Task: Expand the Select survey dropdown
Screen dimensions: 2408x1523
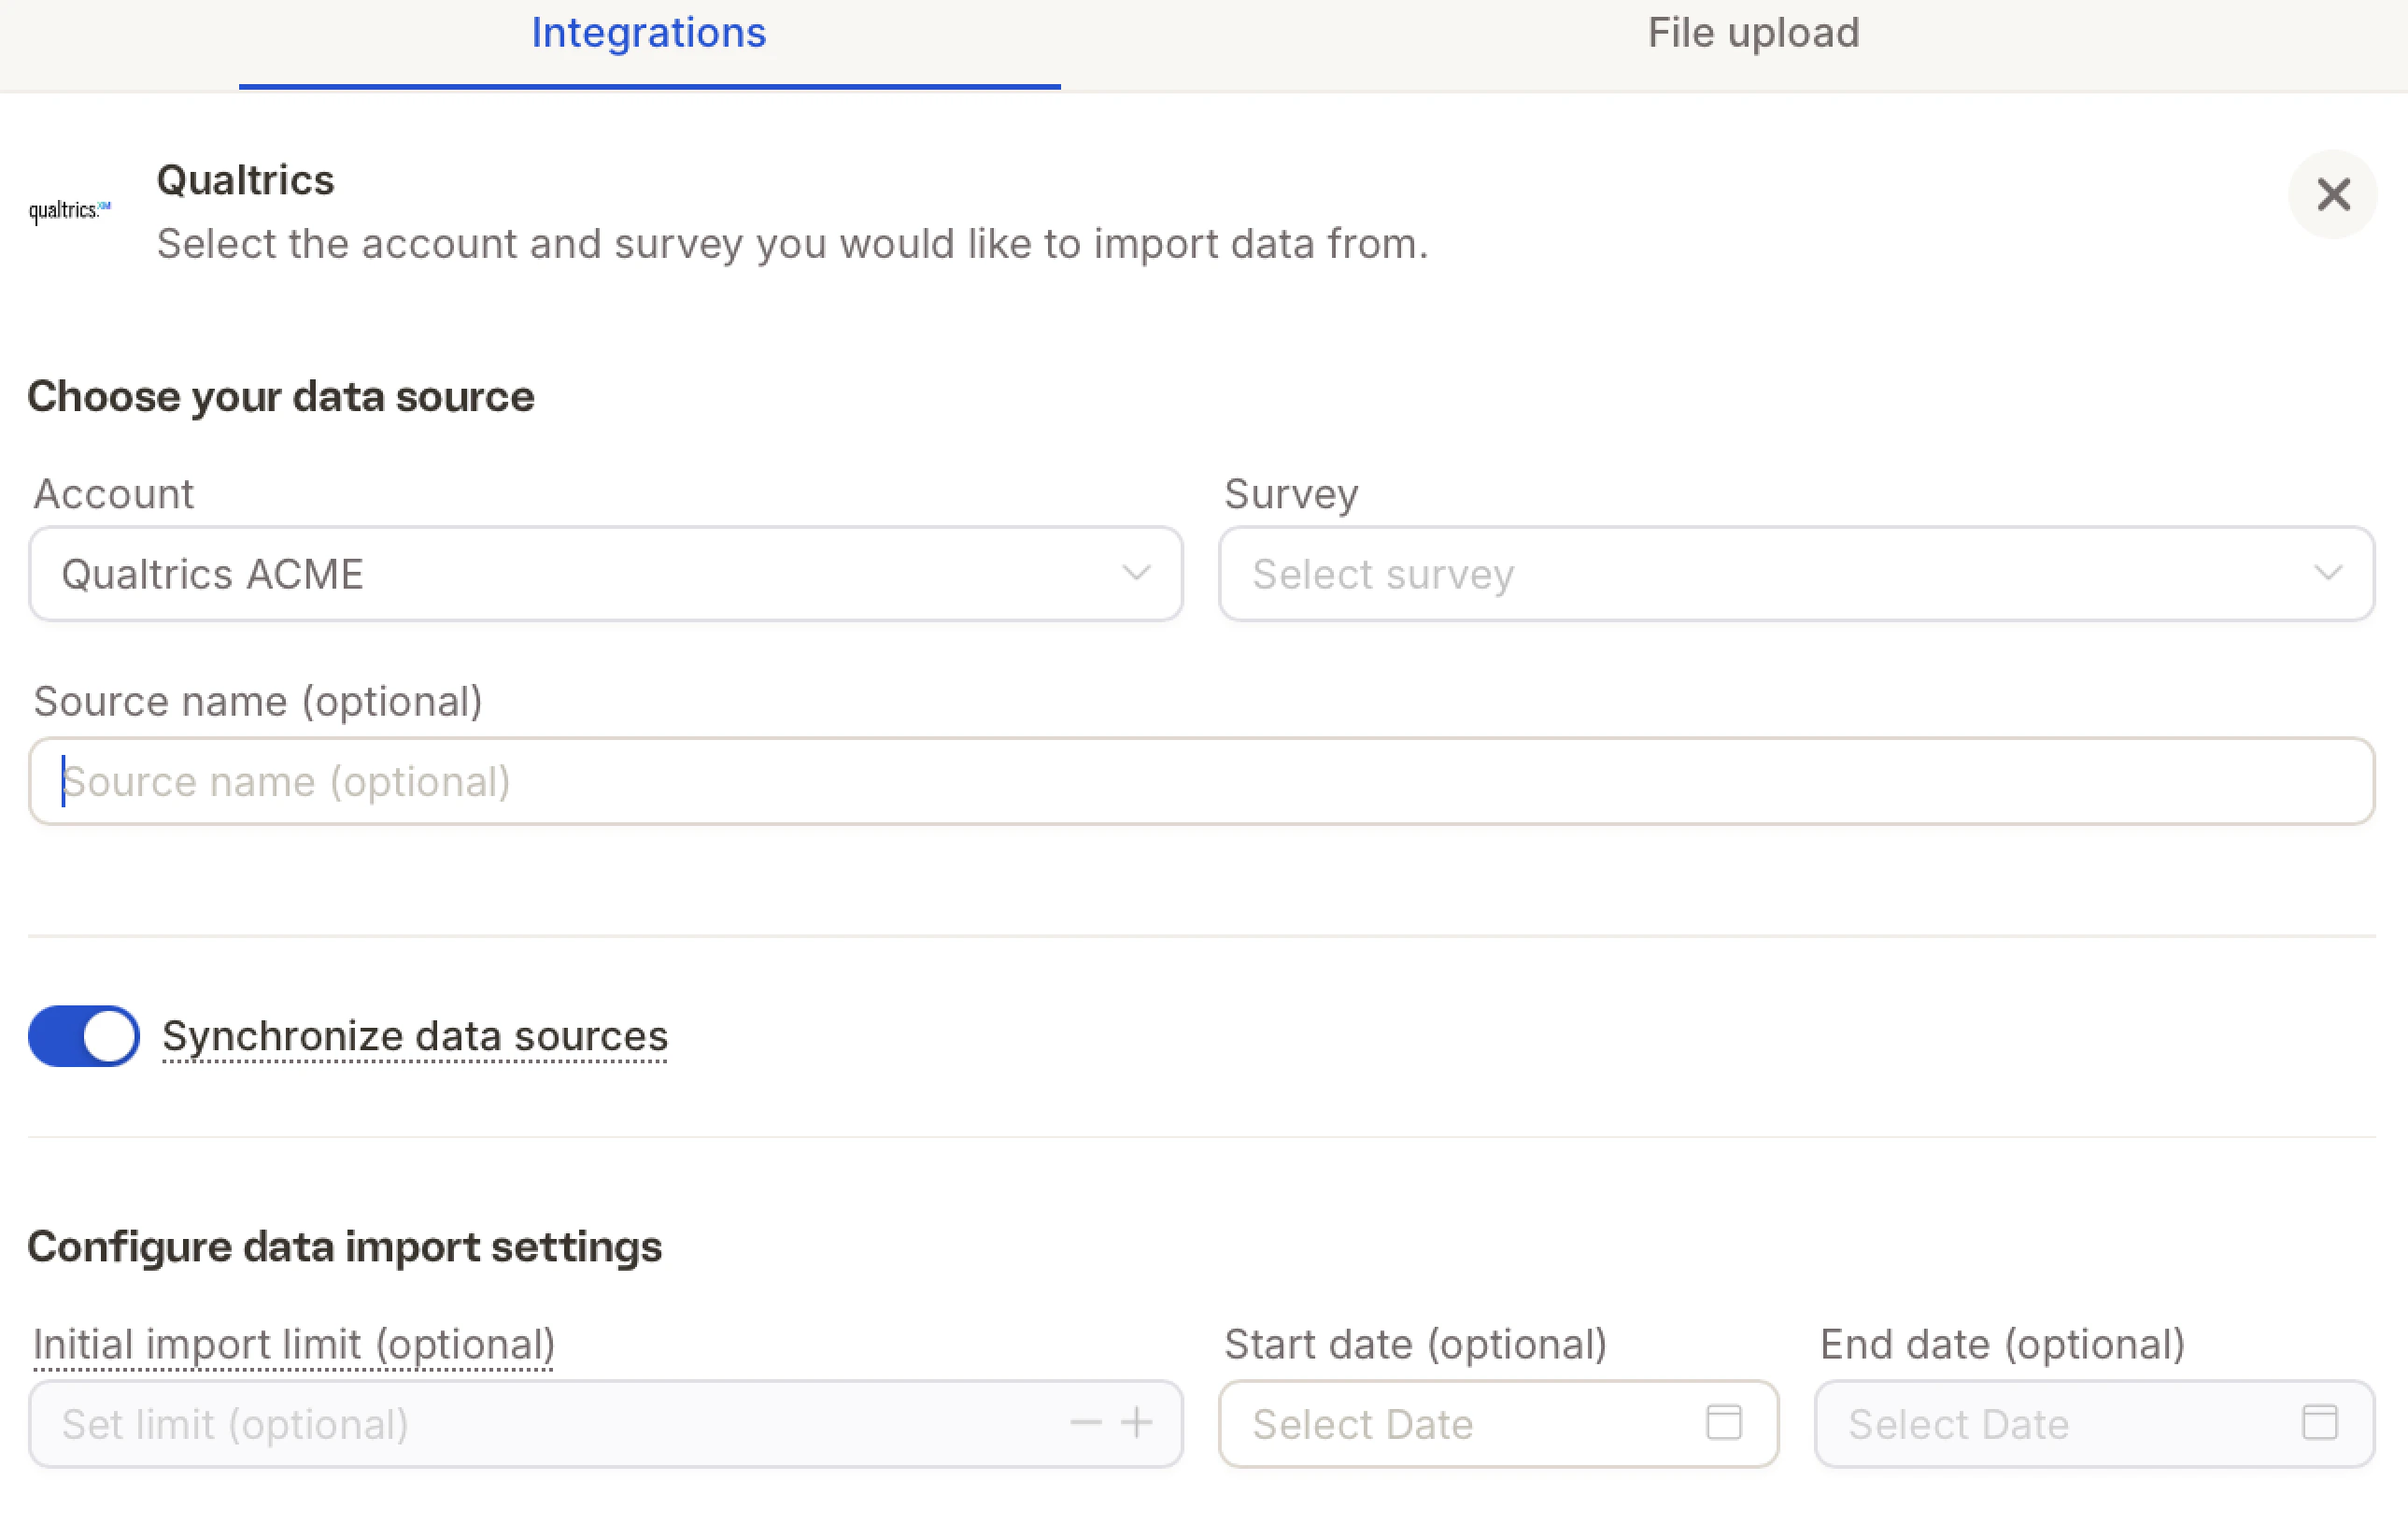Action: pyautogui.click(x=1796, y=574)
